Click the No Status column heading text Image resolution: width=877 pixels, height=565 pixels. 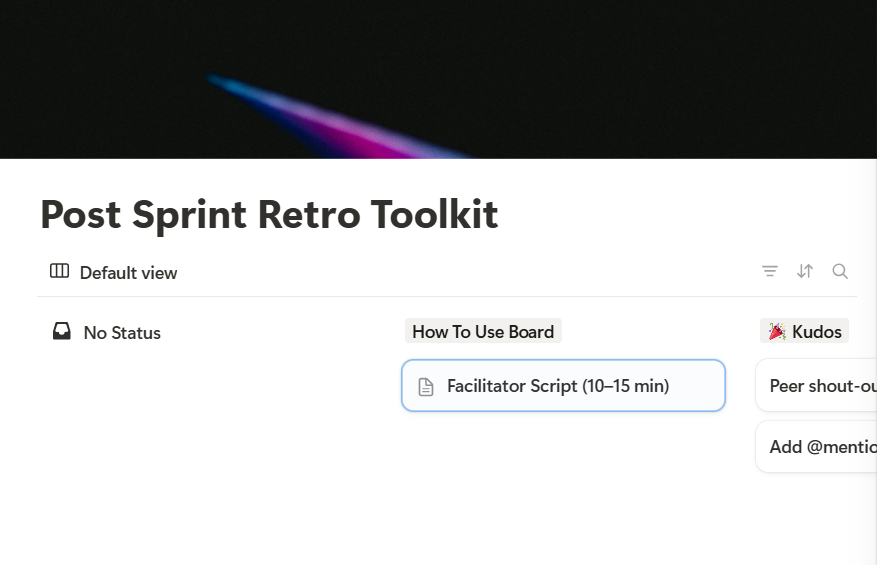pos(122,333)
